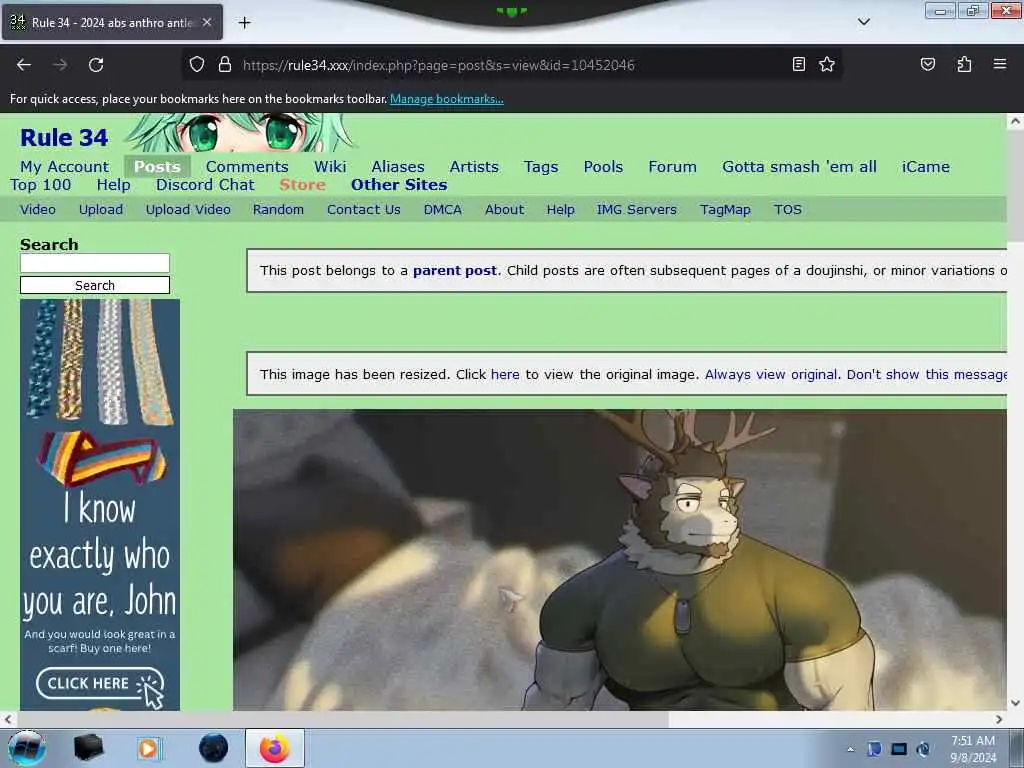Click the padlock site information icon
The height and width of the screenshot is (768, 1024).
click(225, 64)
